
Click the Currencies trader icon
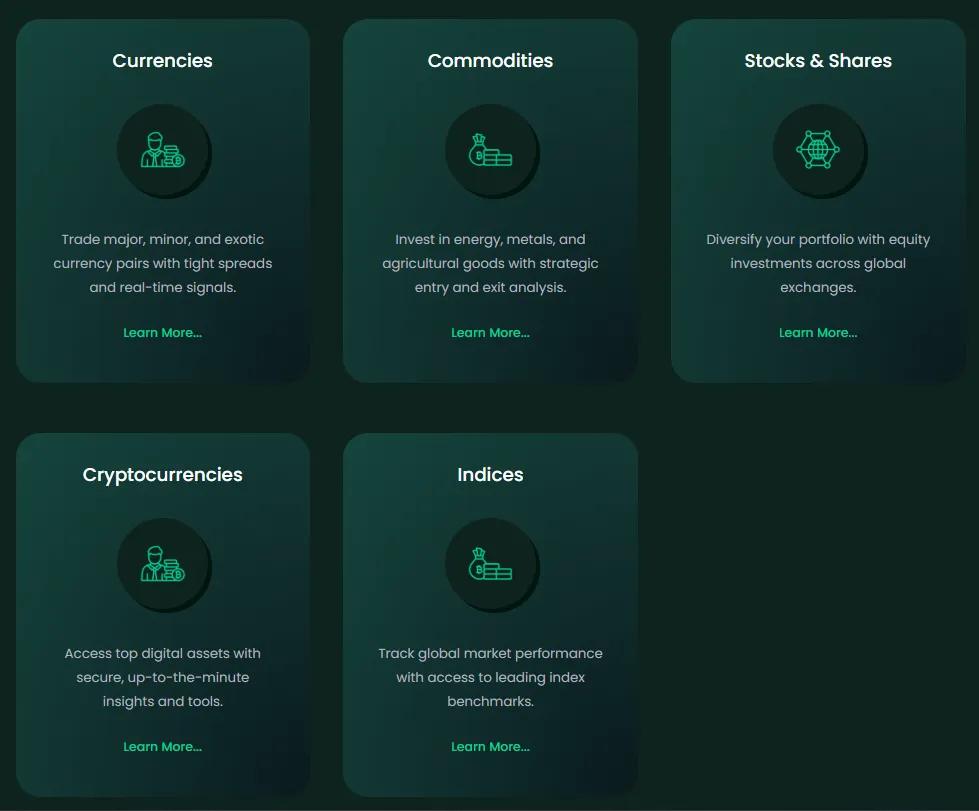[x=162, y=151]
